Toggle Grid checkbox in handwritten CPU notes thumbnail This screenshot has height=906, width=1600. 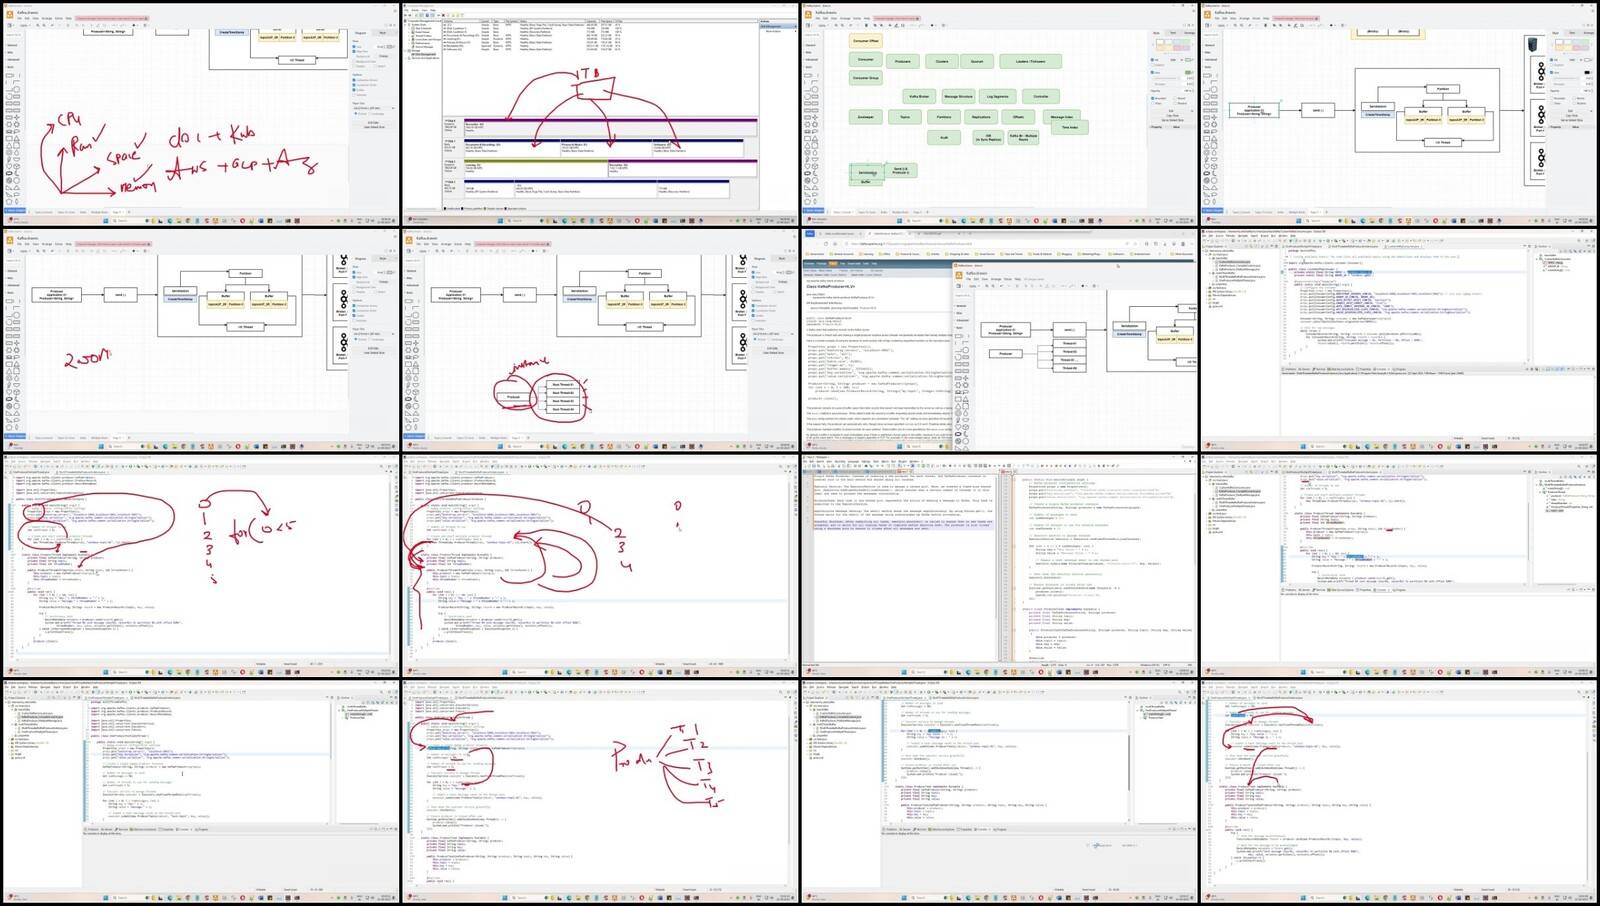point(356,46)
